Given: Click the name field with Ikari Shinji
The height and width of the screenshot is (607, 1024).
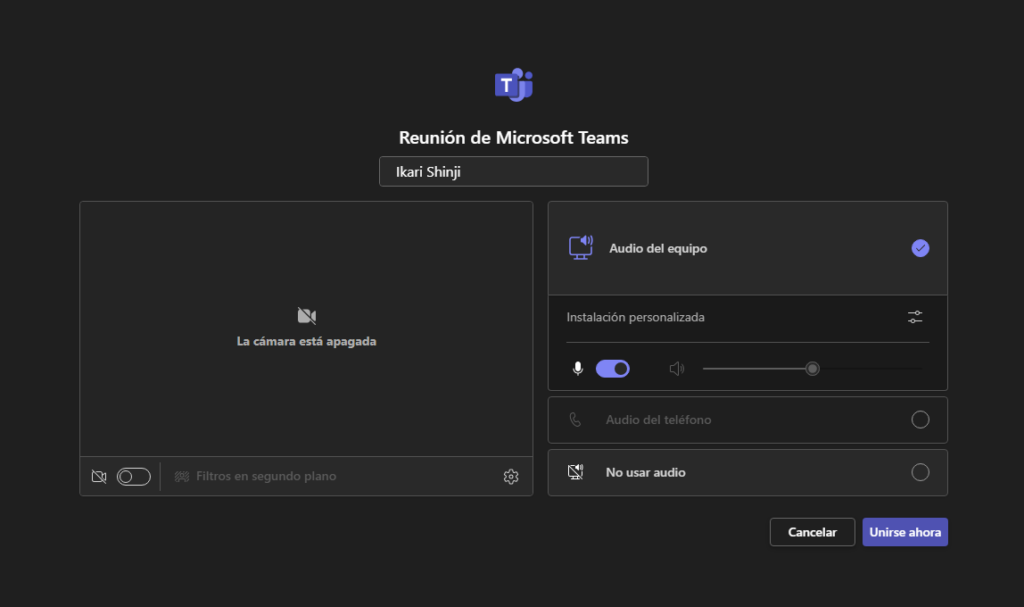Looking at the screenshot, I should [514, 171].
